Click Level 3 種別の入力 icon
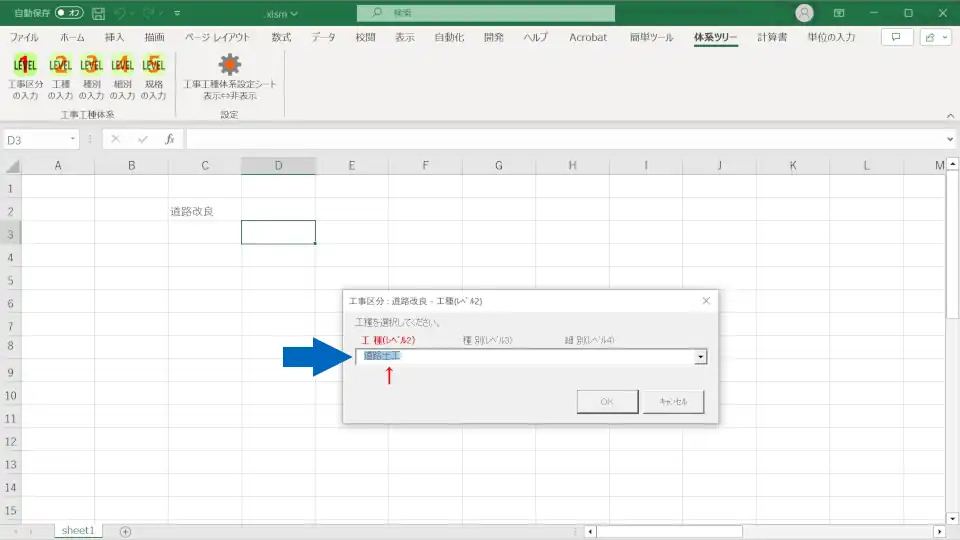 (x=91, y=66)
